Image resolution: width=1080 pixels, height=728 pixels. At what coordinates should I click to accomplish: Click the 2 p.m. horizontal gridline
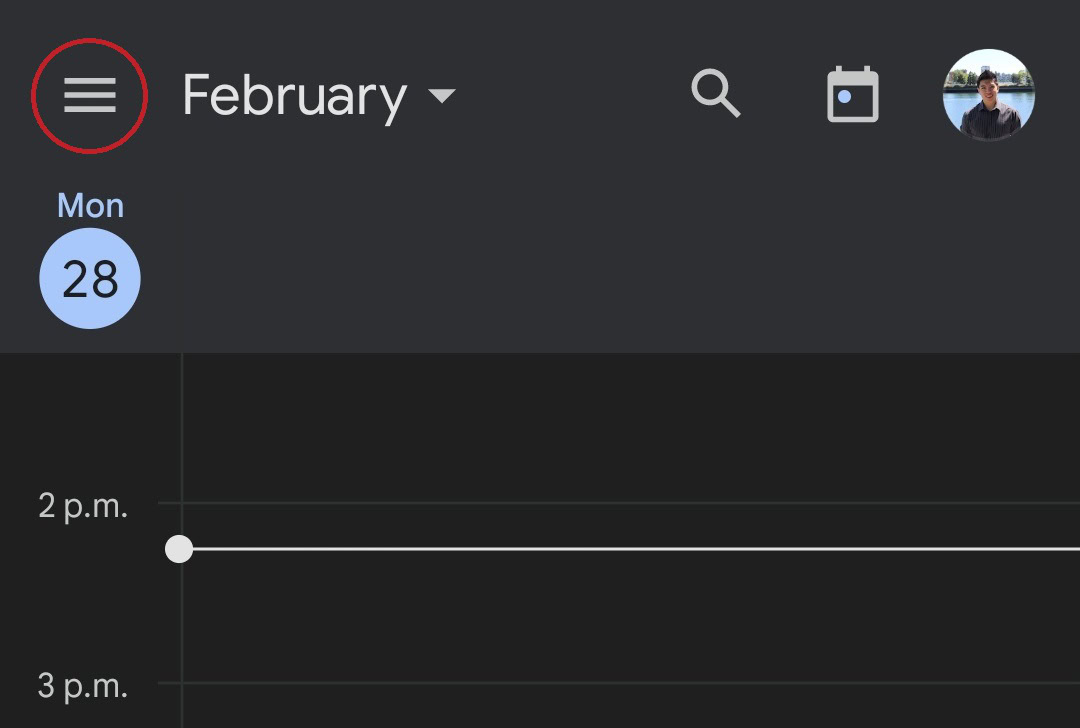coord(630,503)
